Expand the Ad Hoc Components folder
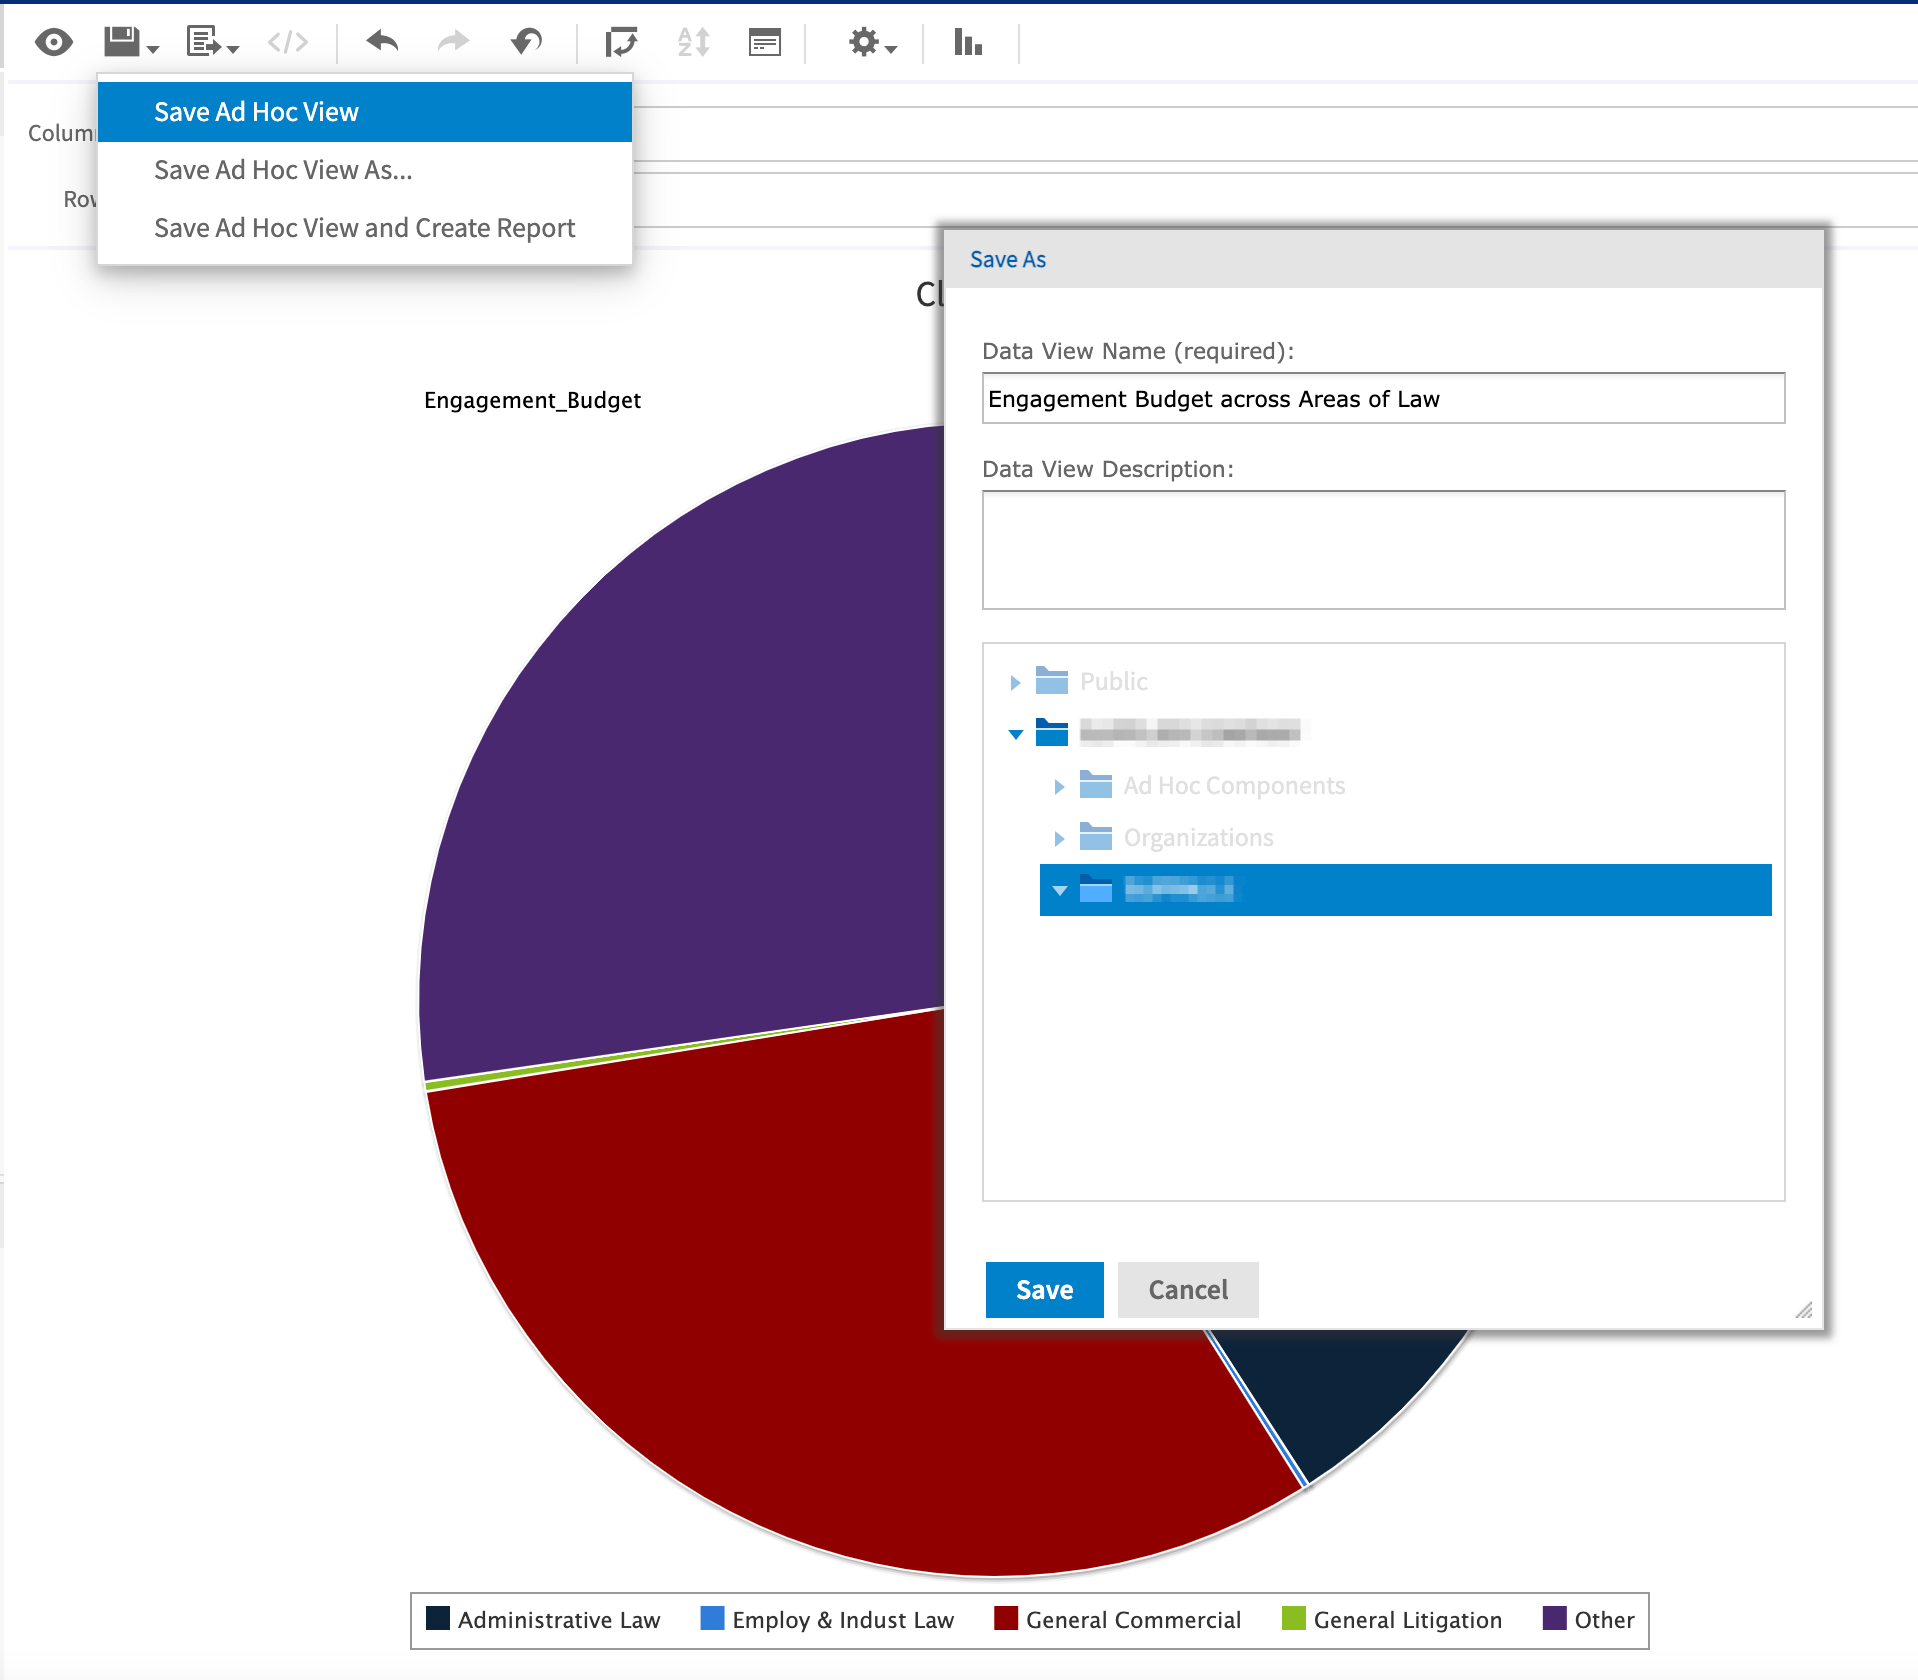Image resolution: width=1918 pixels, height=1680 pixels. pos(1059,787)
